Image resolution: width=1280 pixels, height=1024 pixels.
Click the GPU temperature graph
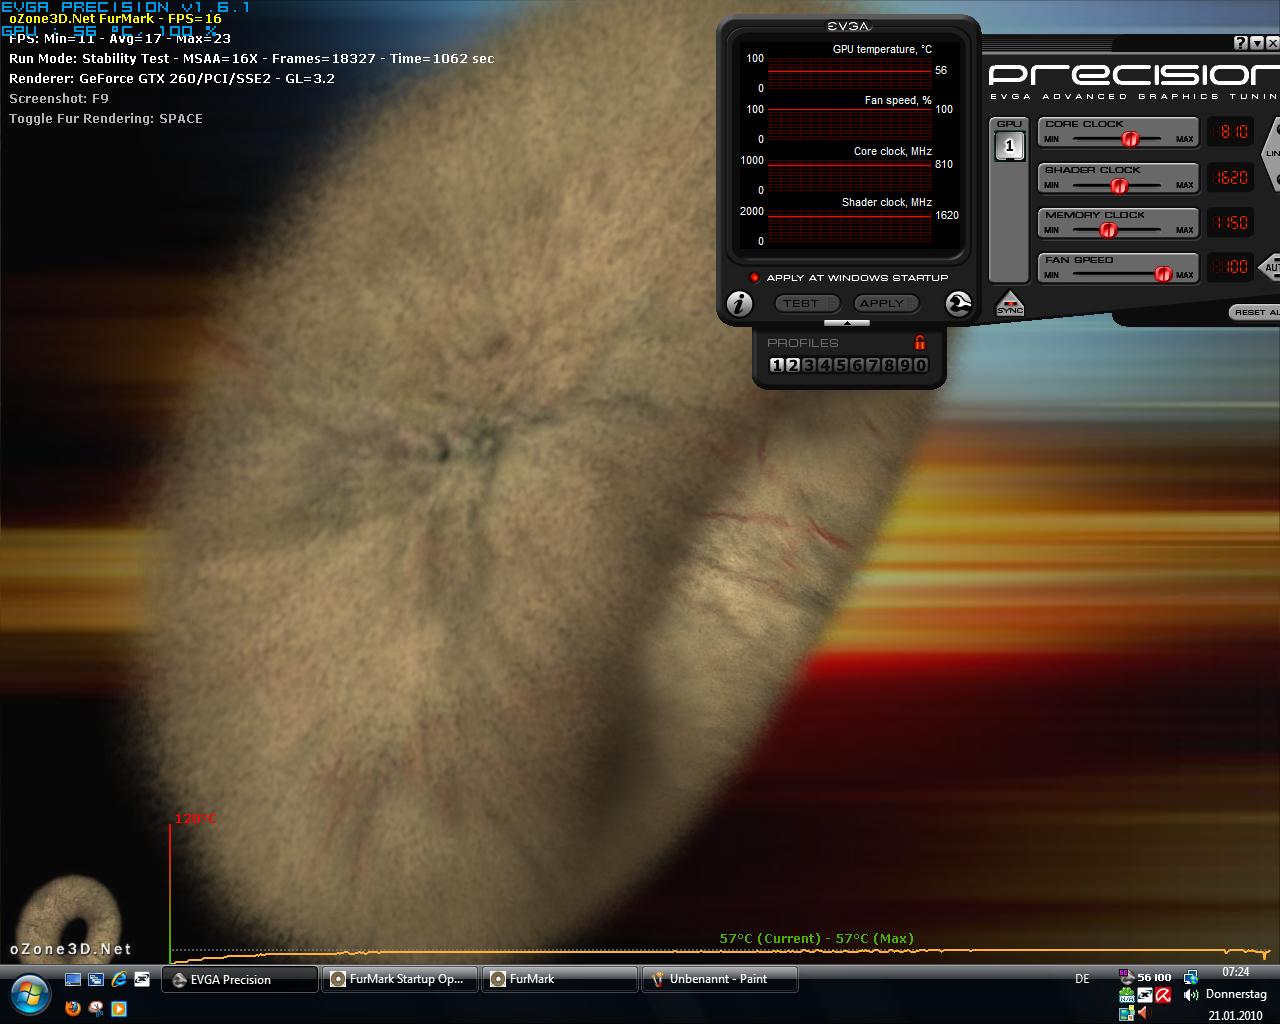[849, 73]
